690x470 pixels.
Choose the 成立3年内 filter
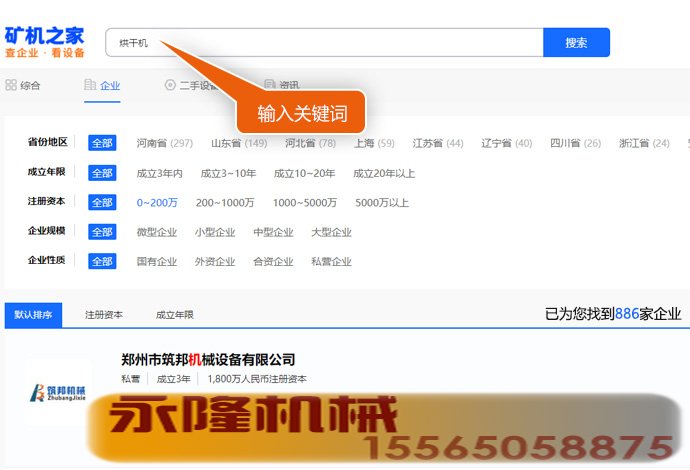click(159, 173)
